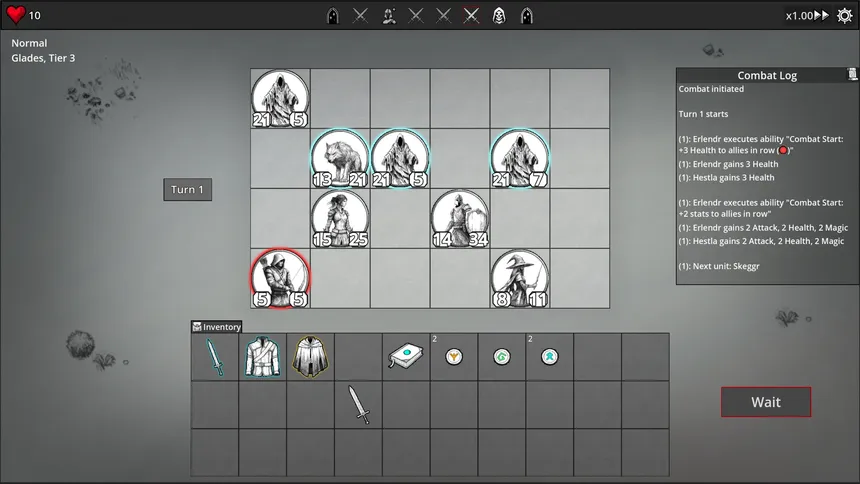
Task: Pick the hooded cloak inventory item
Action: point(310,357)
